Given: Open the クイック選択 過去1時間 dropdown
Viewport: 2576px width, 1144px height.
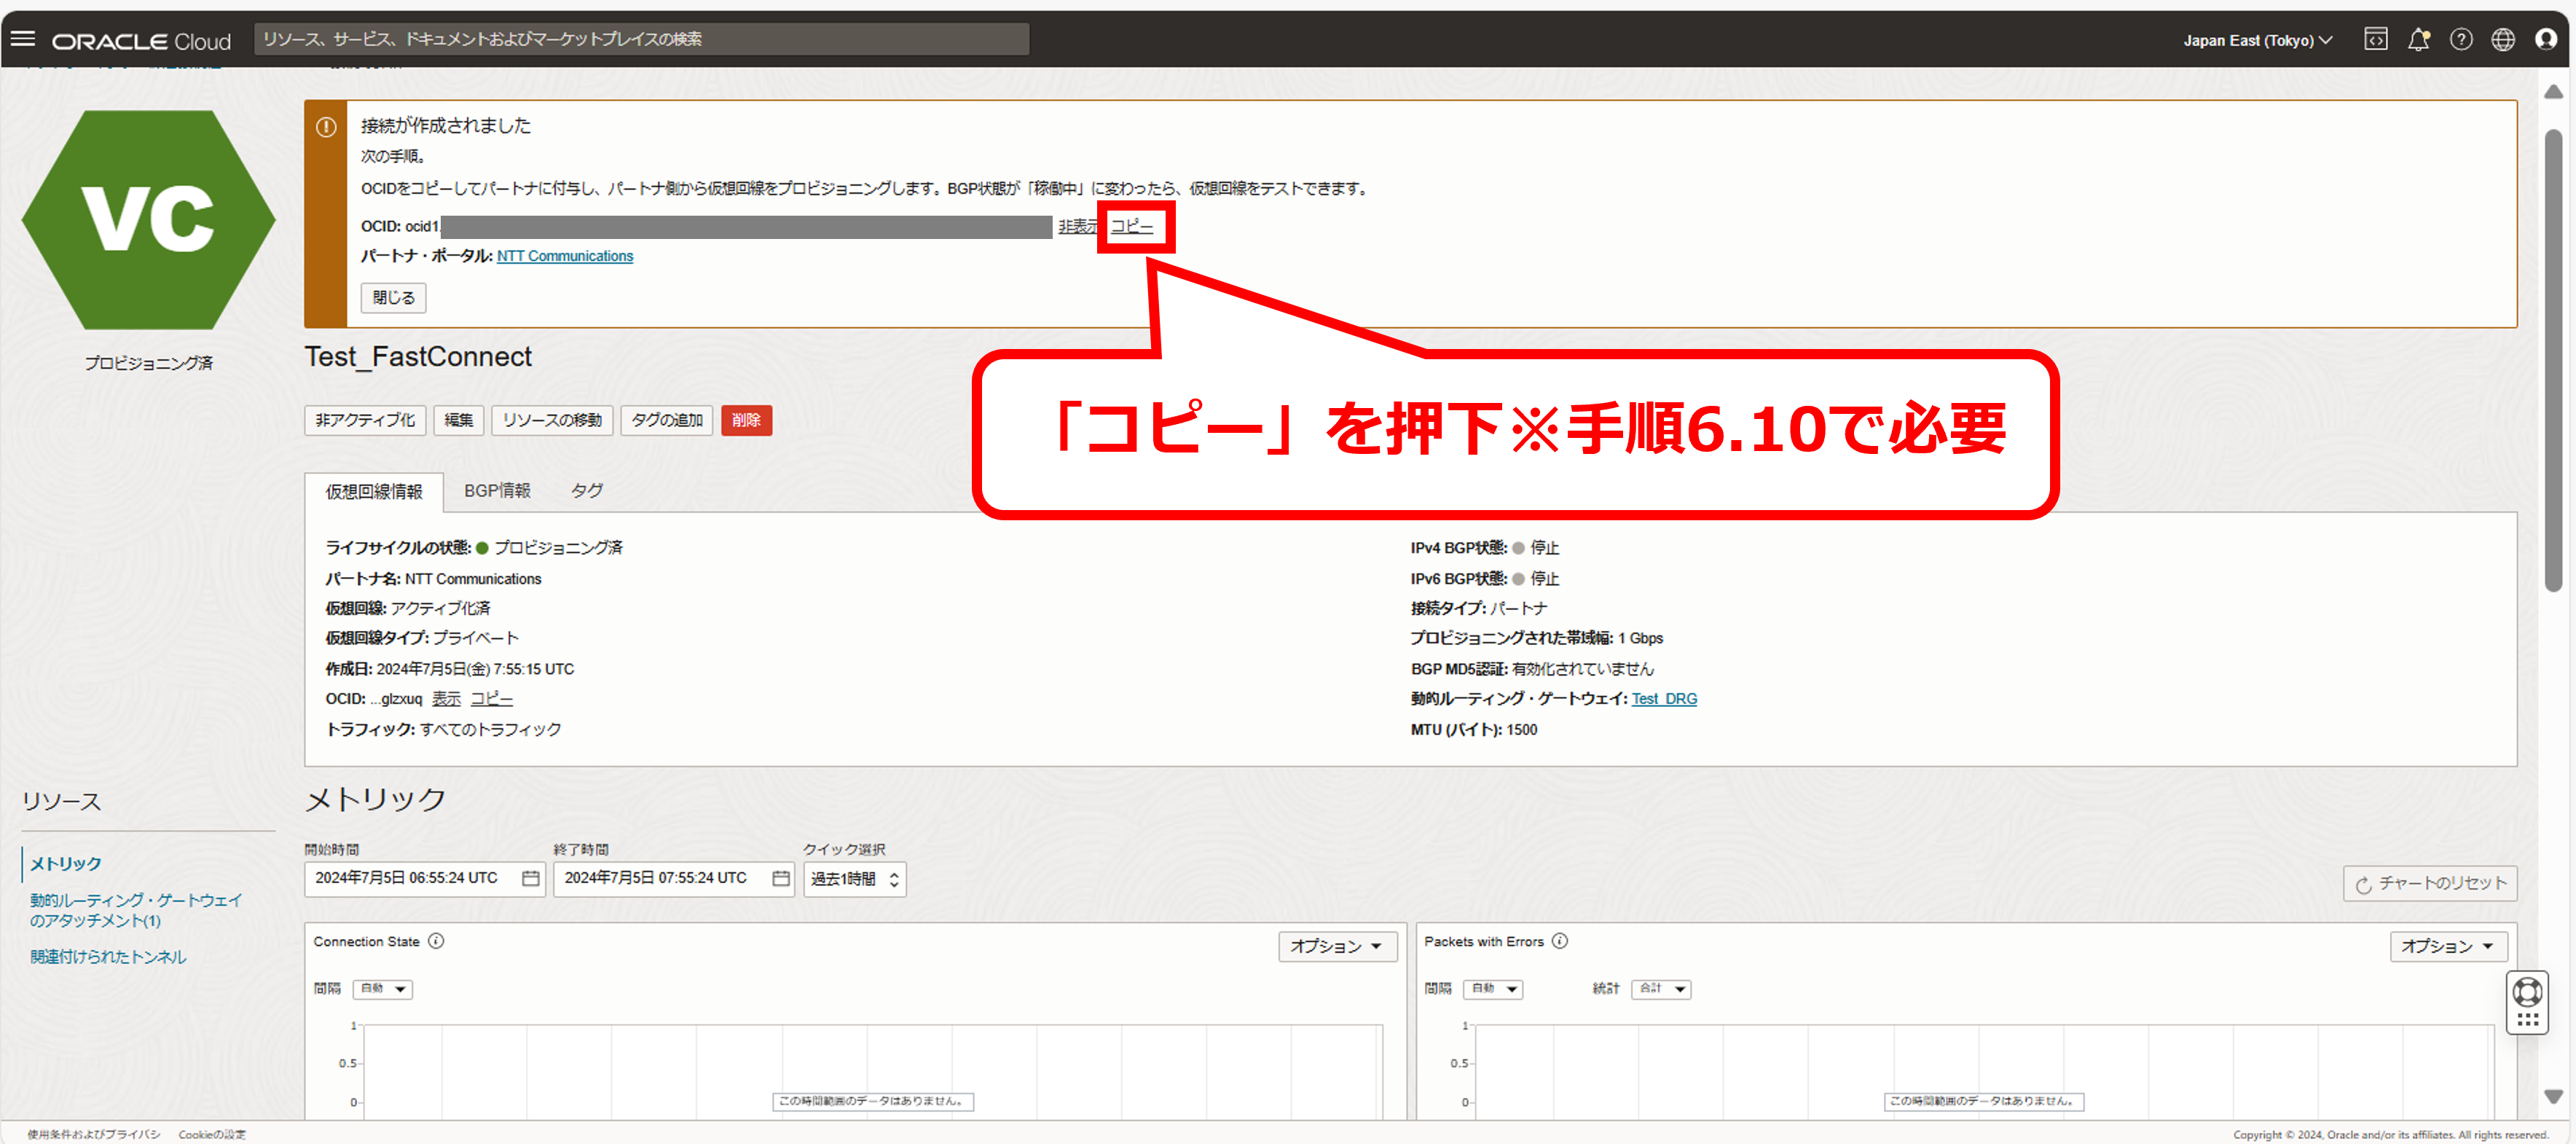Looking at the screenshot, I should [x=854, y=879].
